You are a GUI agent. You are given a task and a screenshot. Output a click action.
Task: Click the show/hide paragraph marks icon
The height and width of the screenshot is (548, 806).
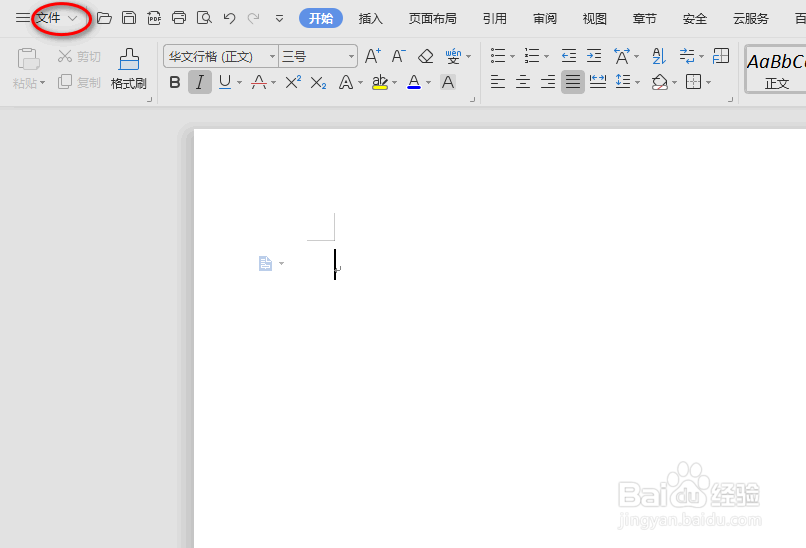(x=687, y=56)
